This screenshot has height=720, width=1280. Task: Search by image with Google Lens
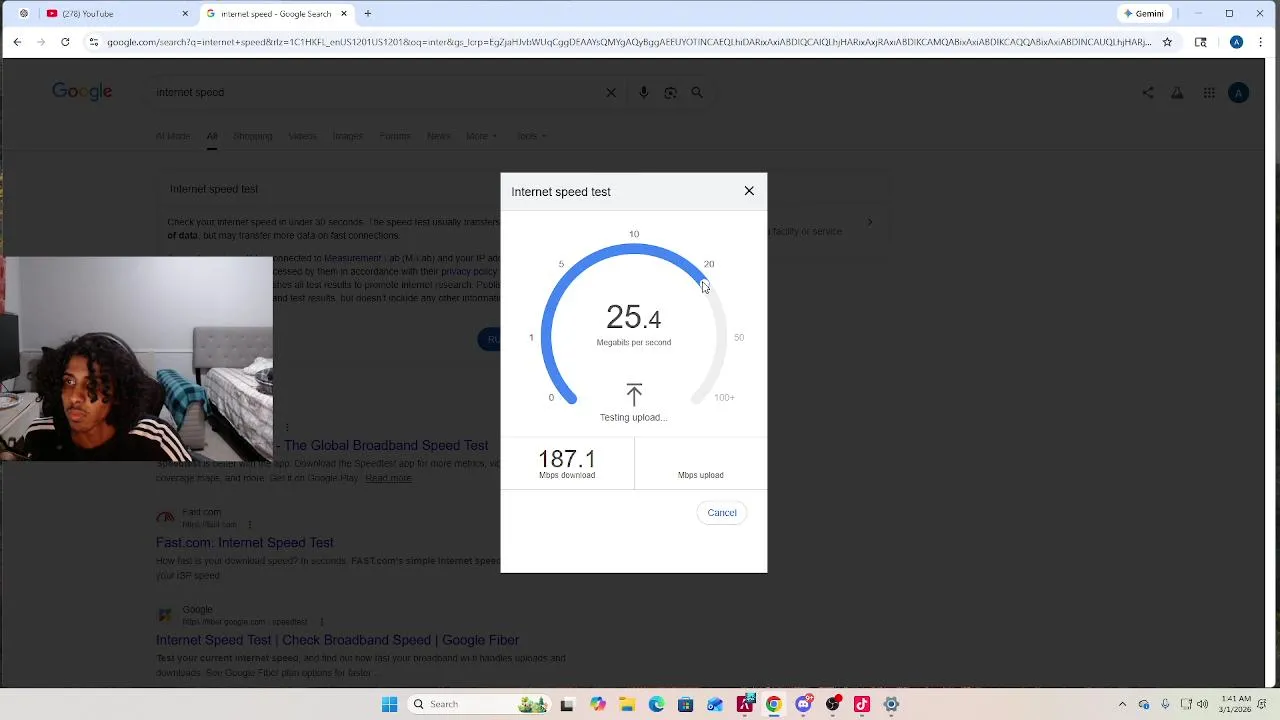tap(670, 93)
